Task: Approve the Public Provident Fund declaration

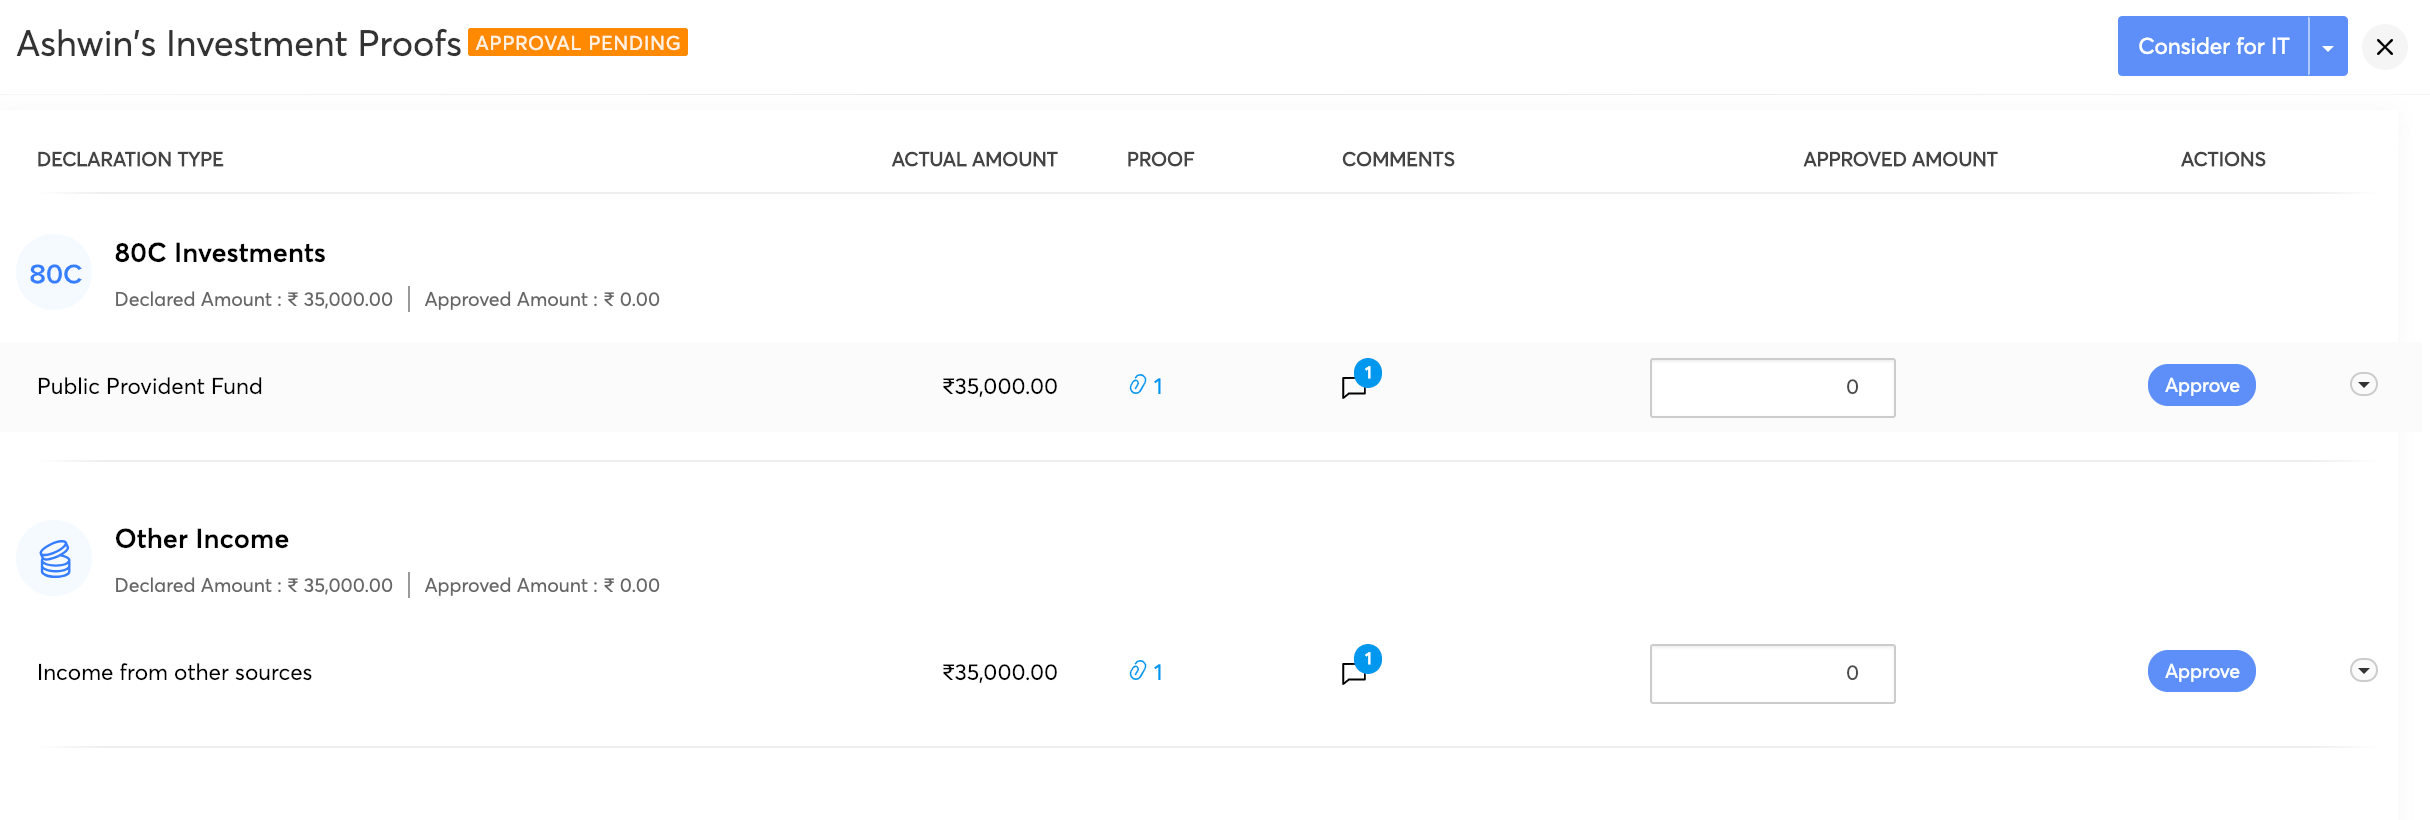Action: [2201, 386]
